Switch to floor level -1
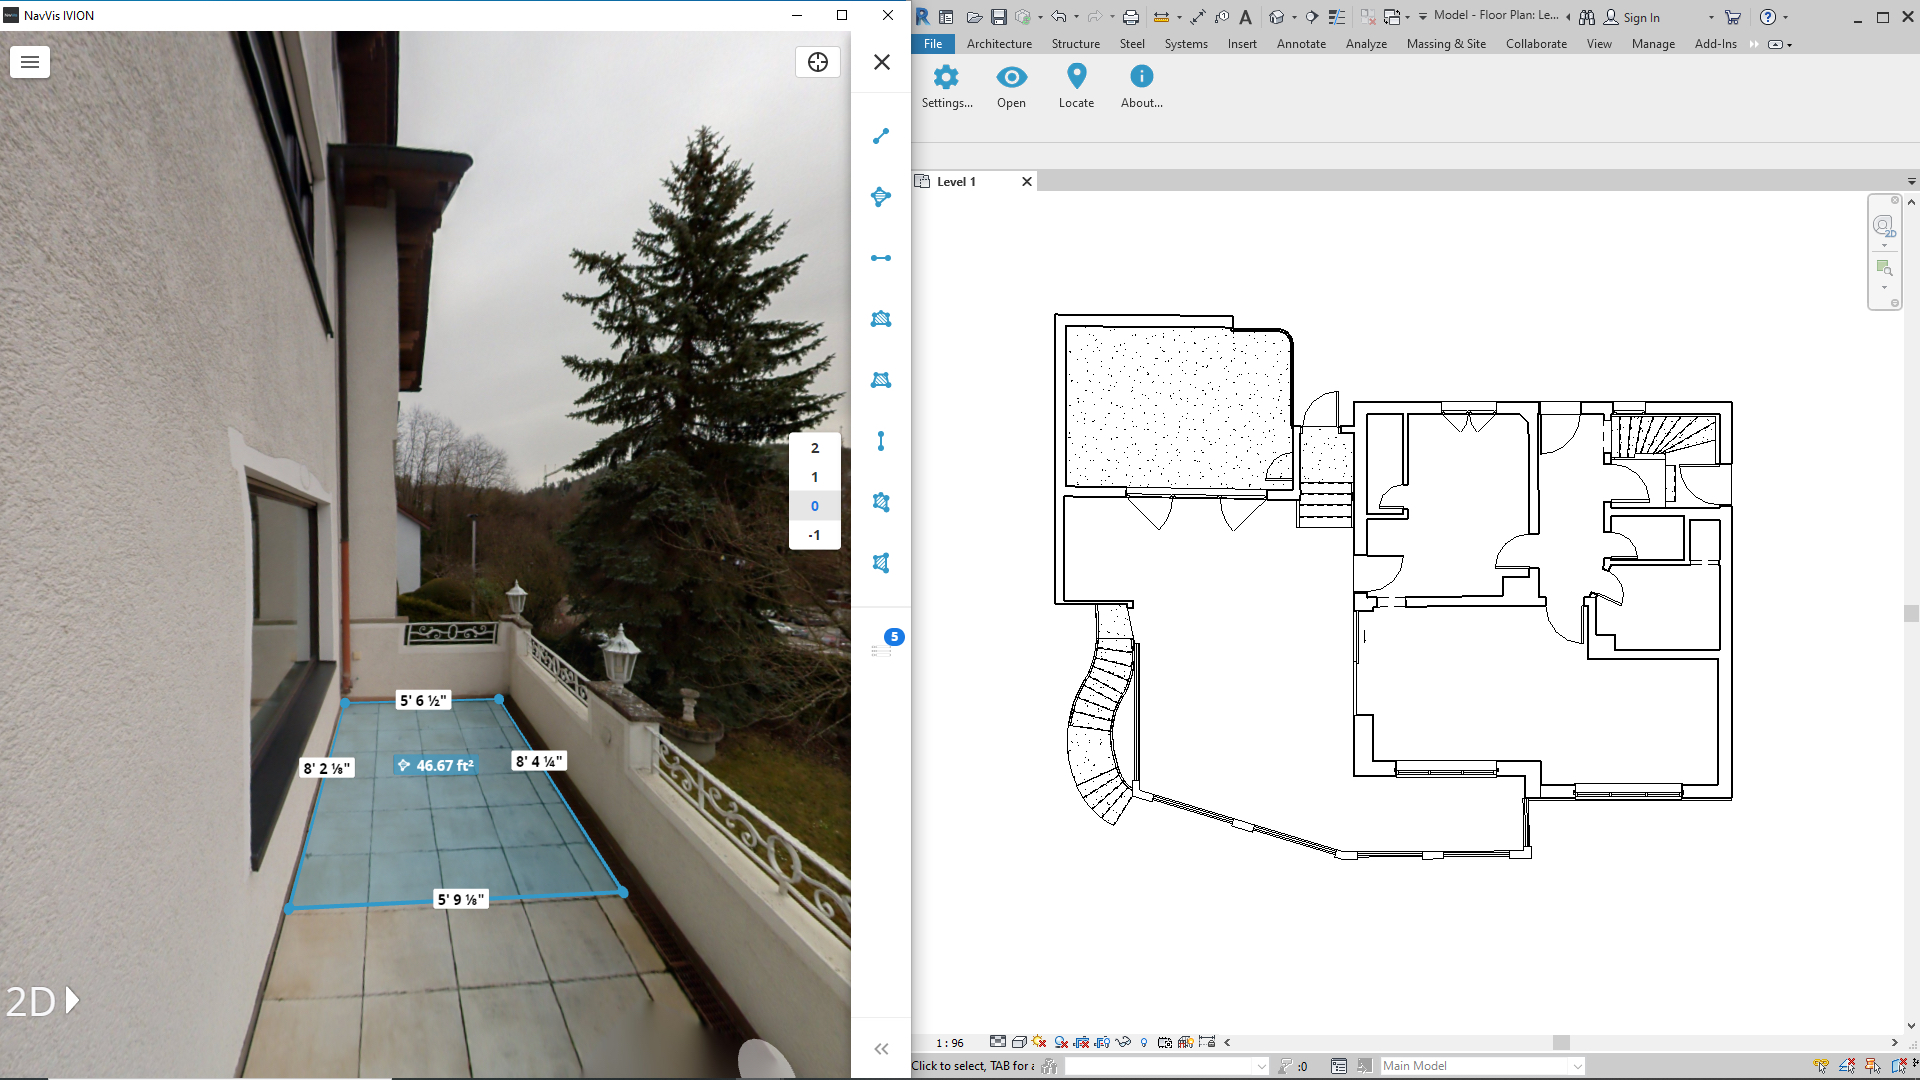The width and height of the screenshot is (1920, 1080). [814, 535]
